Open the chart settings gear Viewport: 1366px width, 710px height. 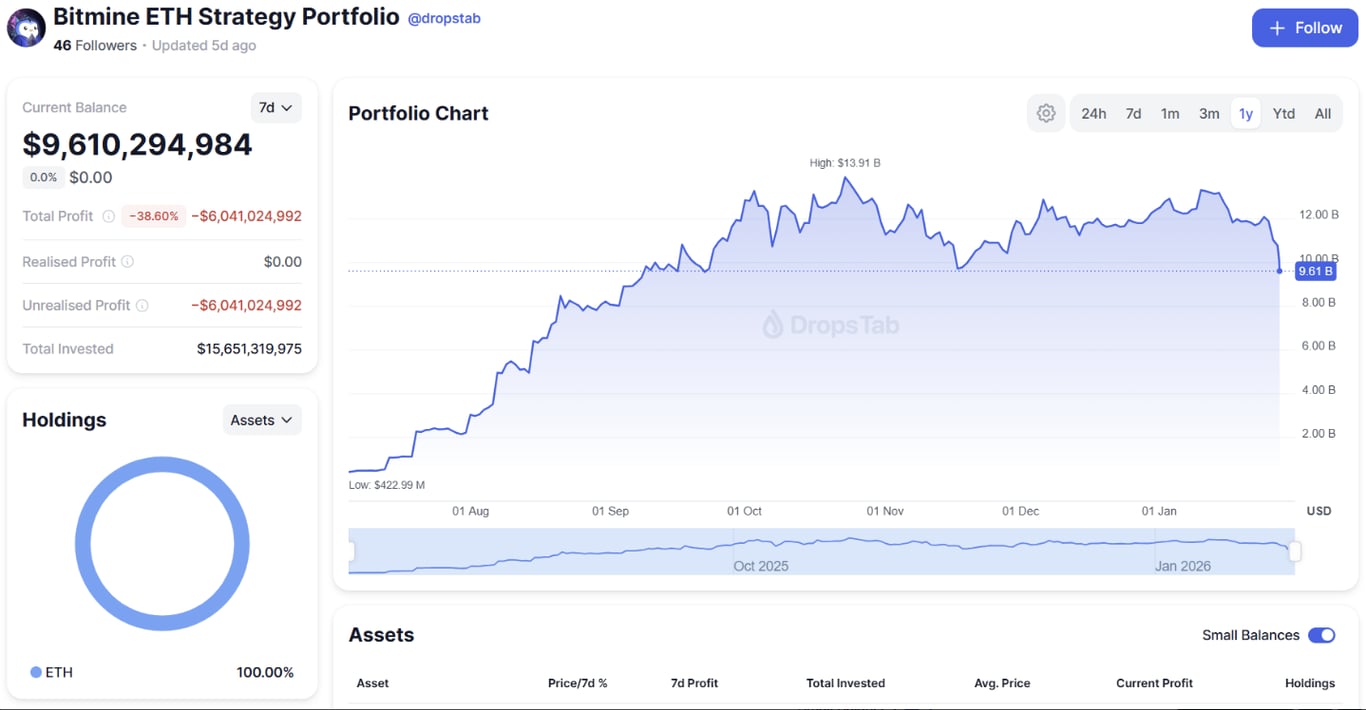coord(1045,113)
